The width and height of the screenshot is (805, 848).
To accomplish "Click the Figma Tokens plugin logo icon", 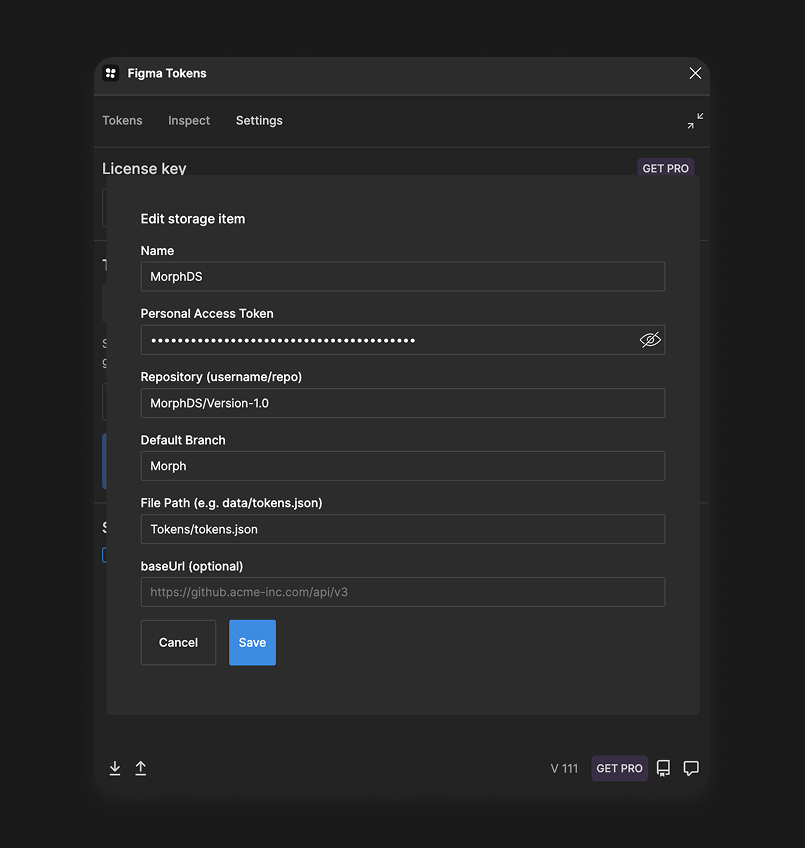I will pos(111,73).
